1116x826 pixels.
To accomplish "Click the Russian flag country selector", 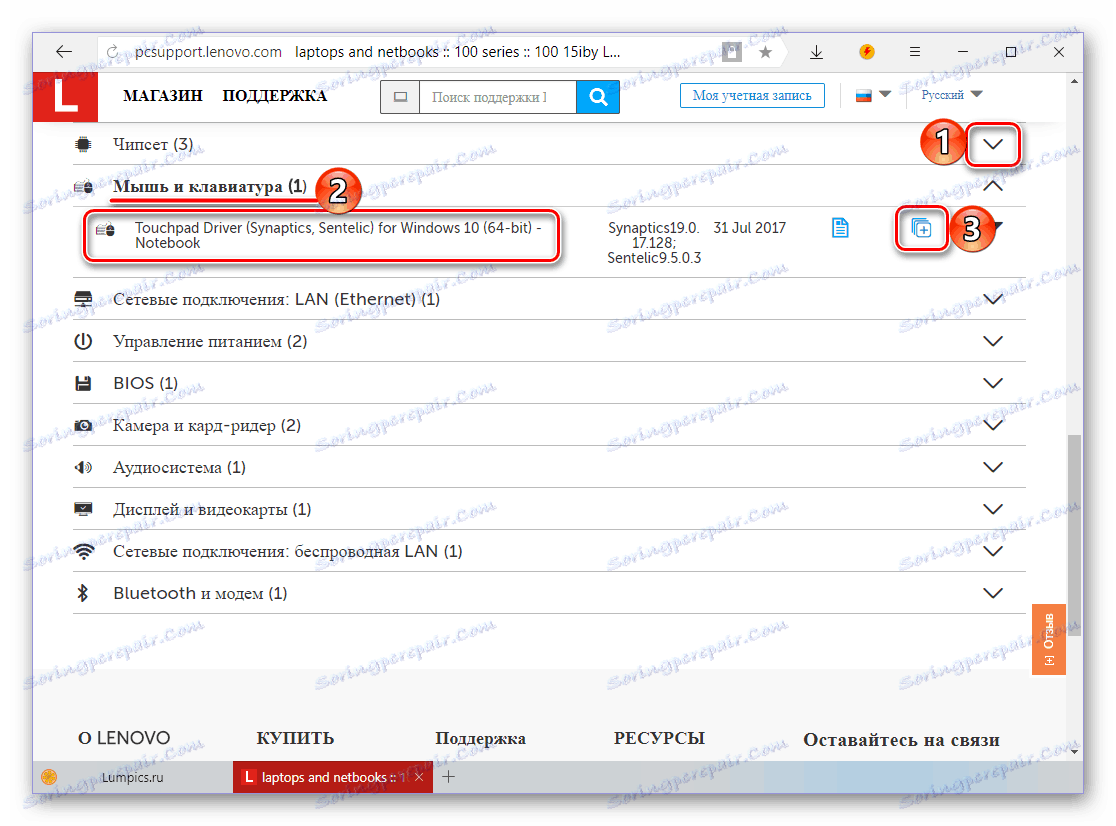I will (x=873, y=95).
